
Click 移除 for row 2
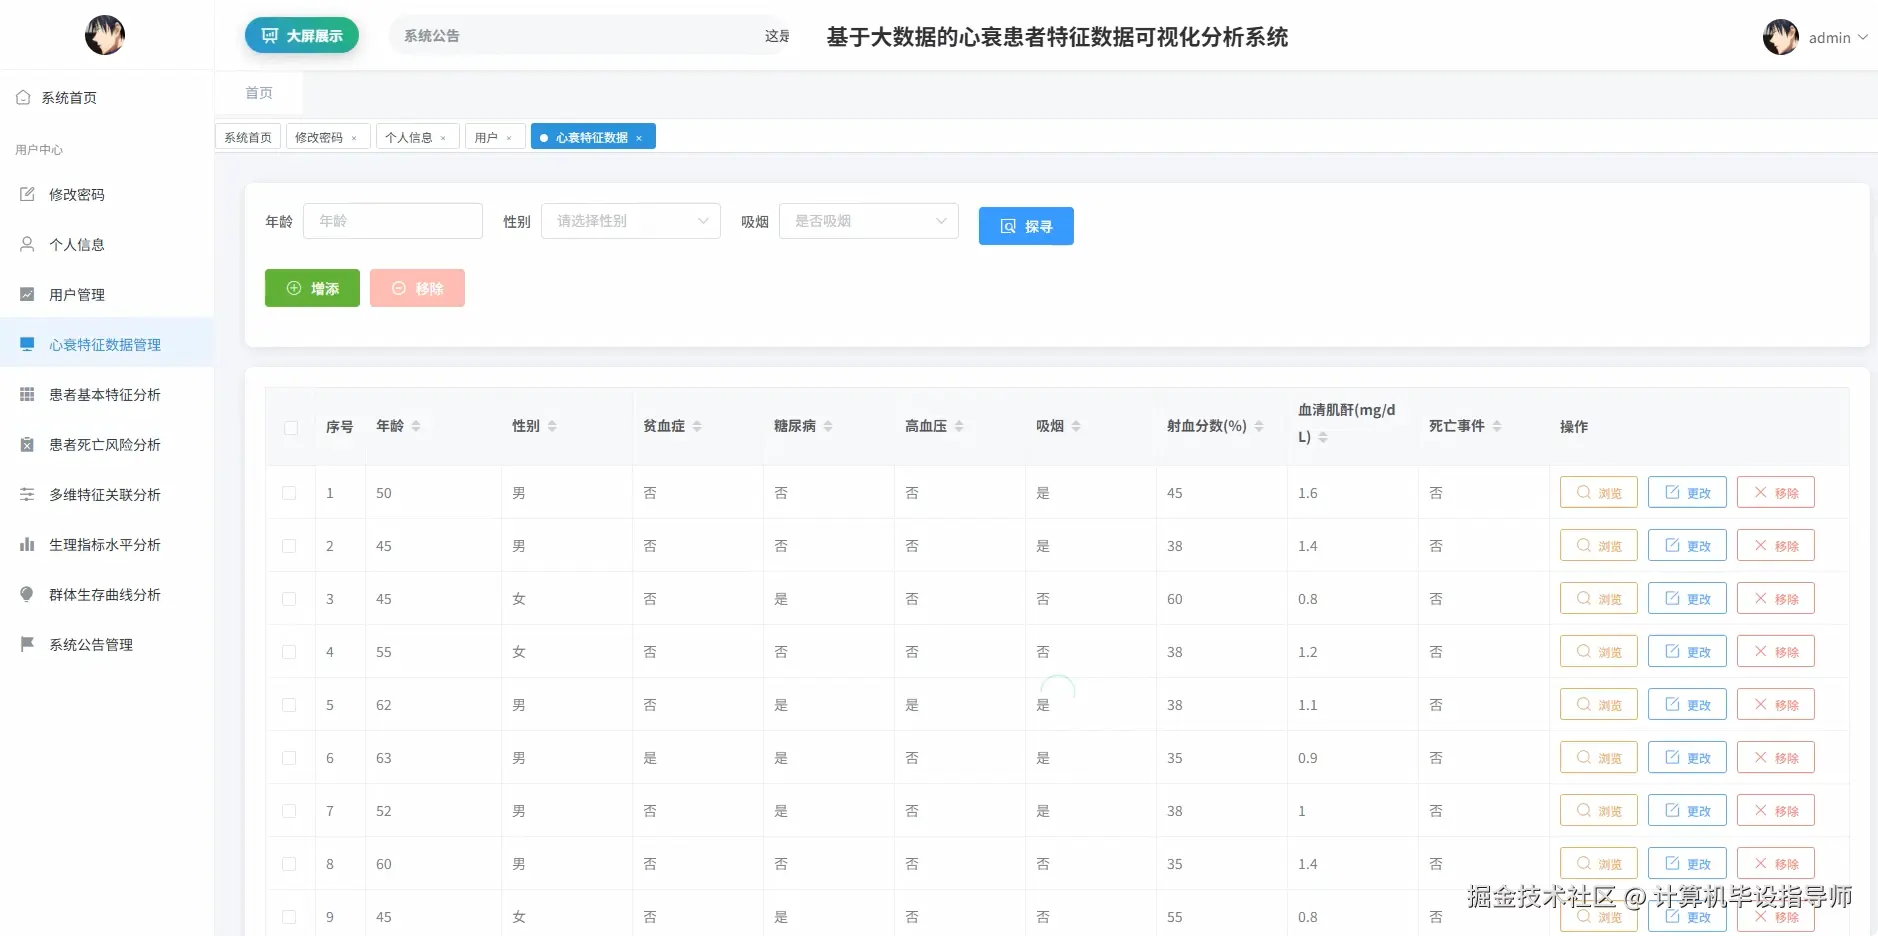click(1776, 546)
